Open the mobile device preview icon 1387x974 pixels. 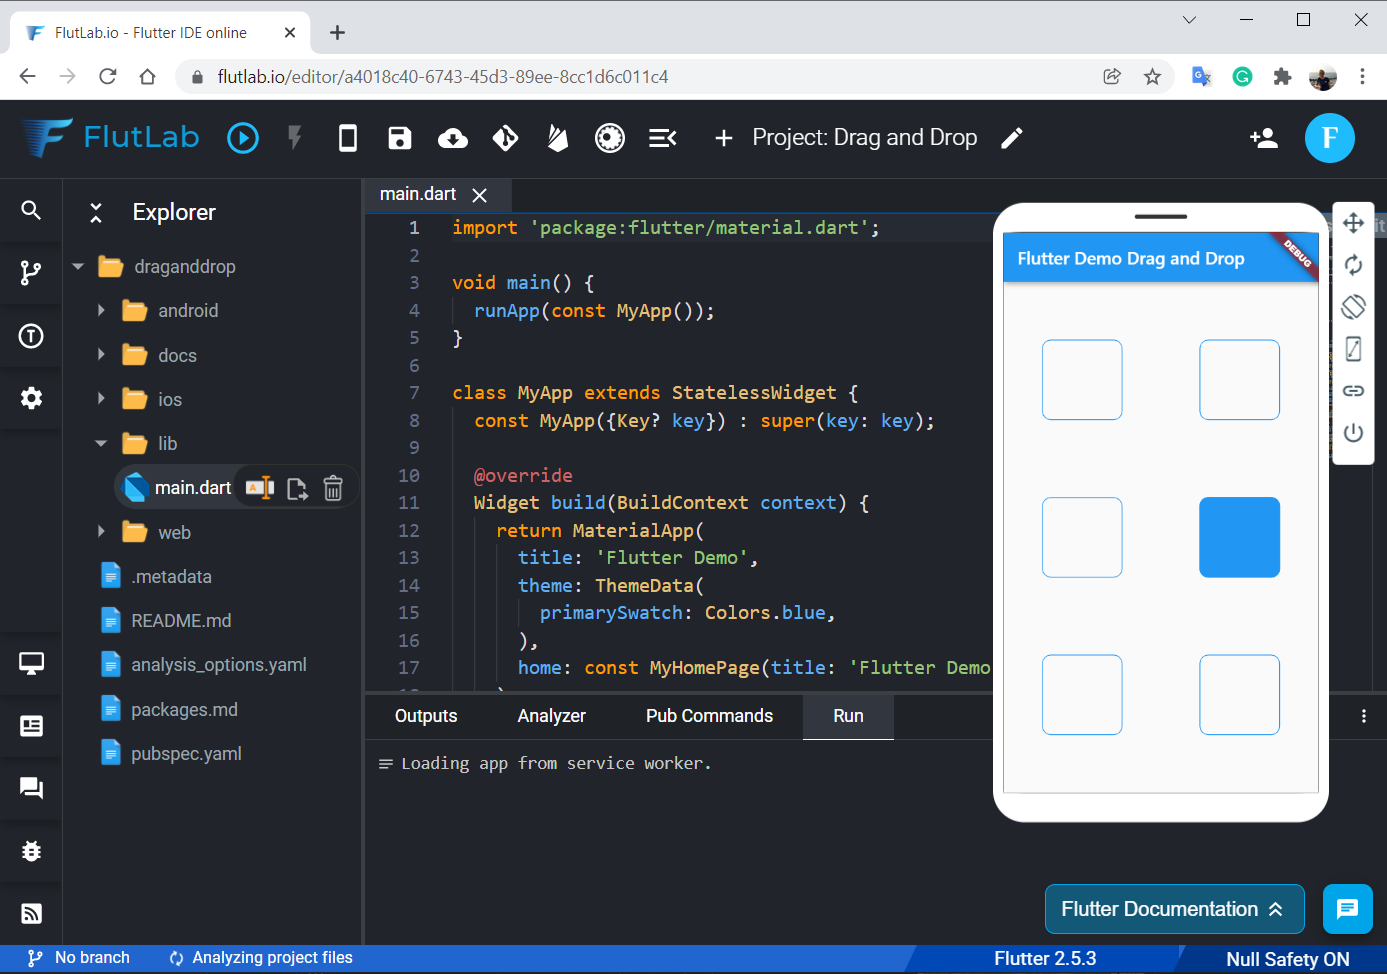click(348, 138)
